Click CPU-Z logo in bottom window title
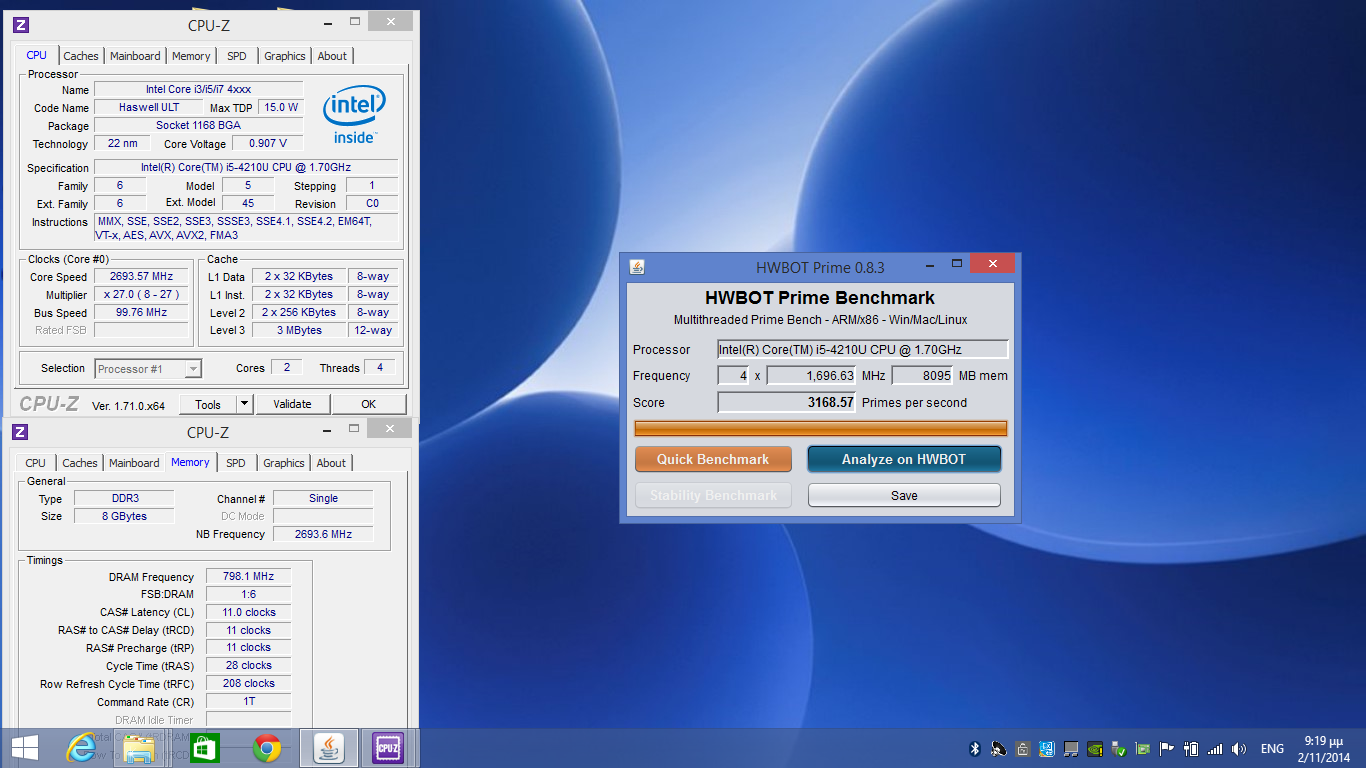Image resolution: width=1366 pixels, height=768 pixels. 20,432
